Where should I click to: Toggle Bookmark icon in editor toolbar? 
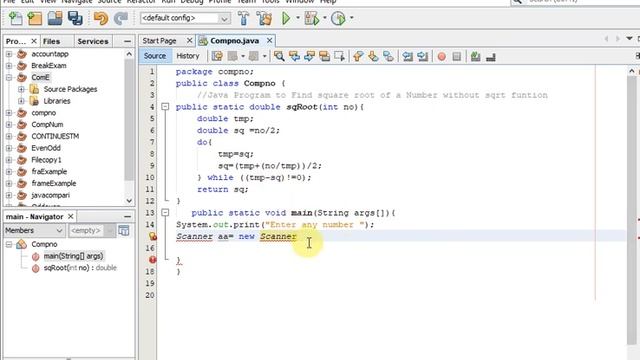[388, 56]
